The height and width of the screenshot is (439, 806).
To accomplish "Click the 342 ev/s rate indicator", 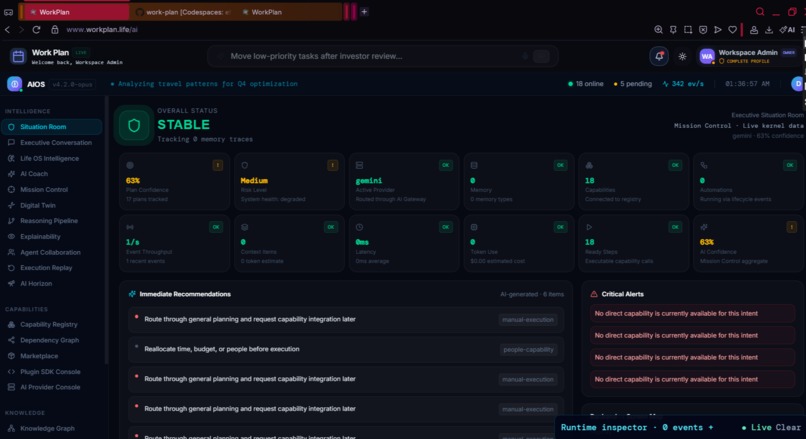I will click(683, 84).
